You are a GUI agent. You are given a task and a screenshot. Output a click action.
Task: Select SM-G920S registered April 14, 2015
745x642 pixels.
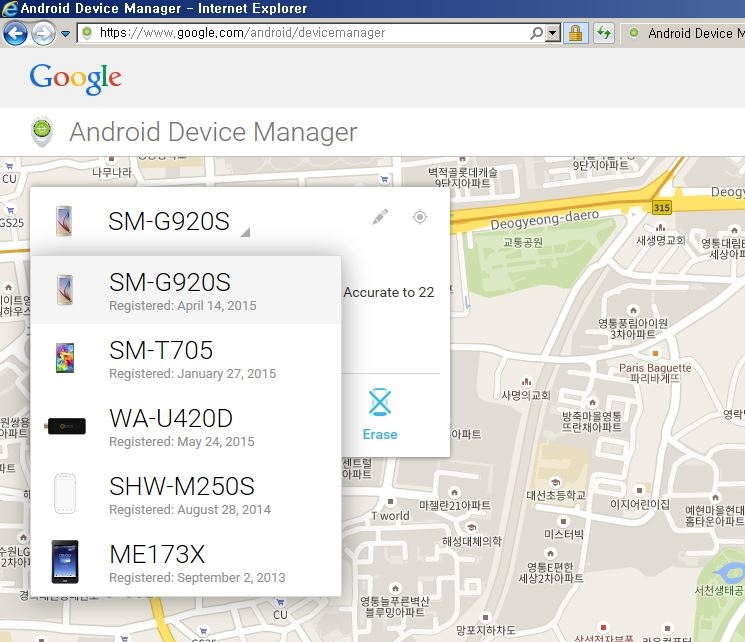pyautogui.click(x=186, y=290)
